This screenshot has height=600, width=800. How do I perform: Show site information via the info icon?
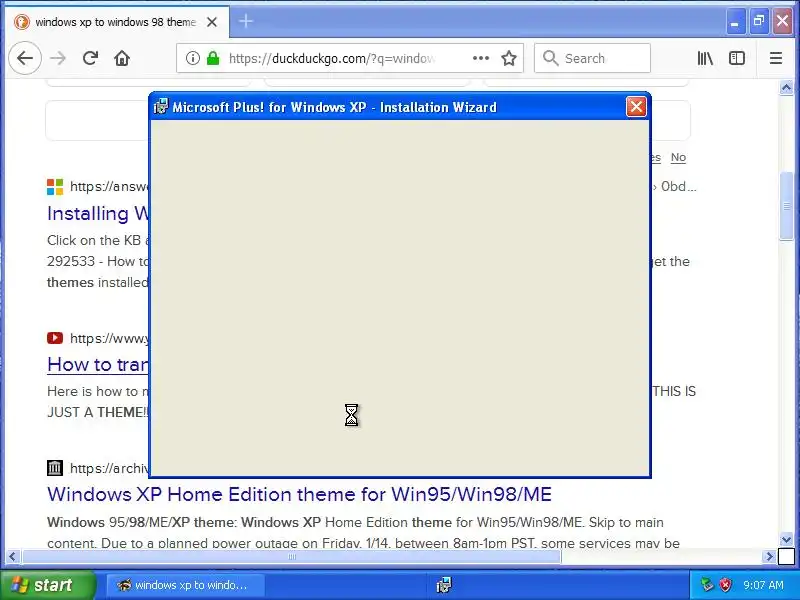193,58
